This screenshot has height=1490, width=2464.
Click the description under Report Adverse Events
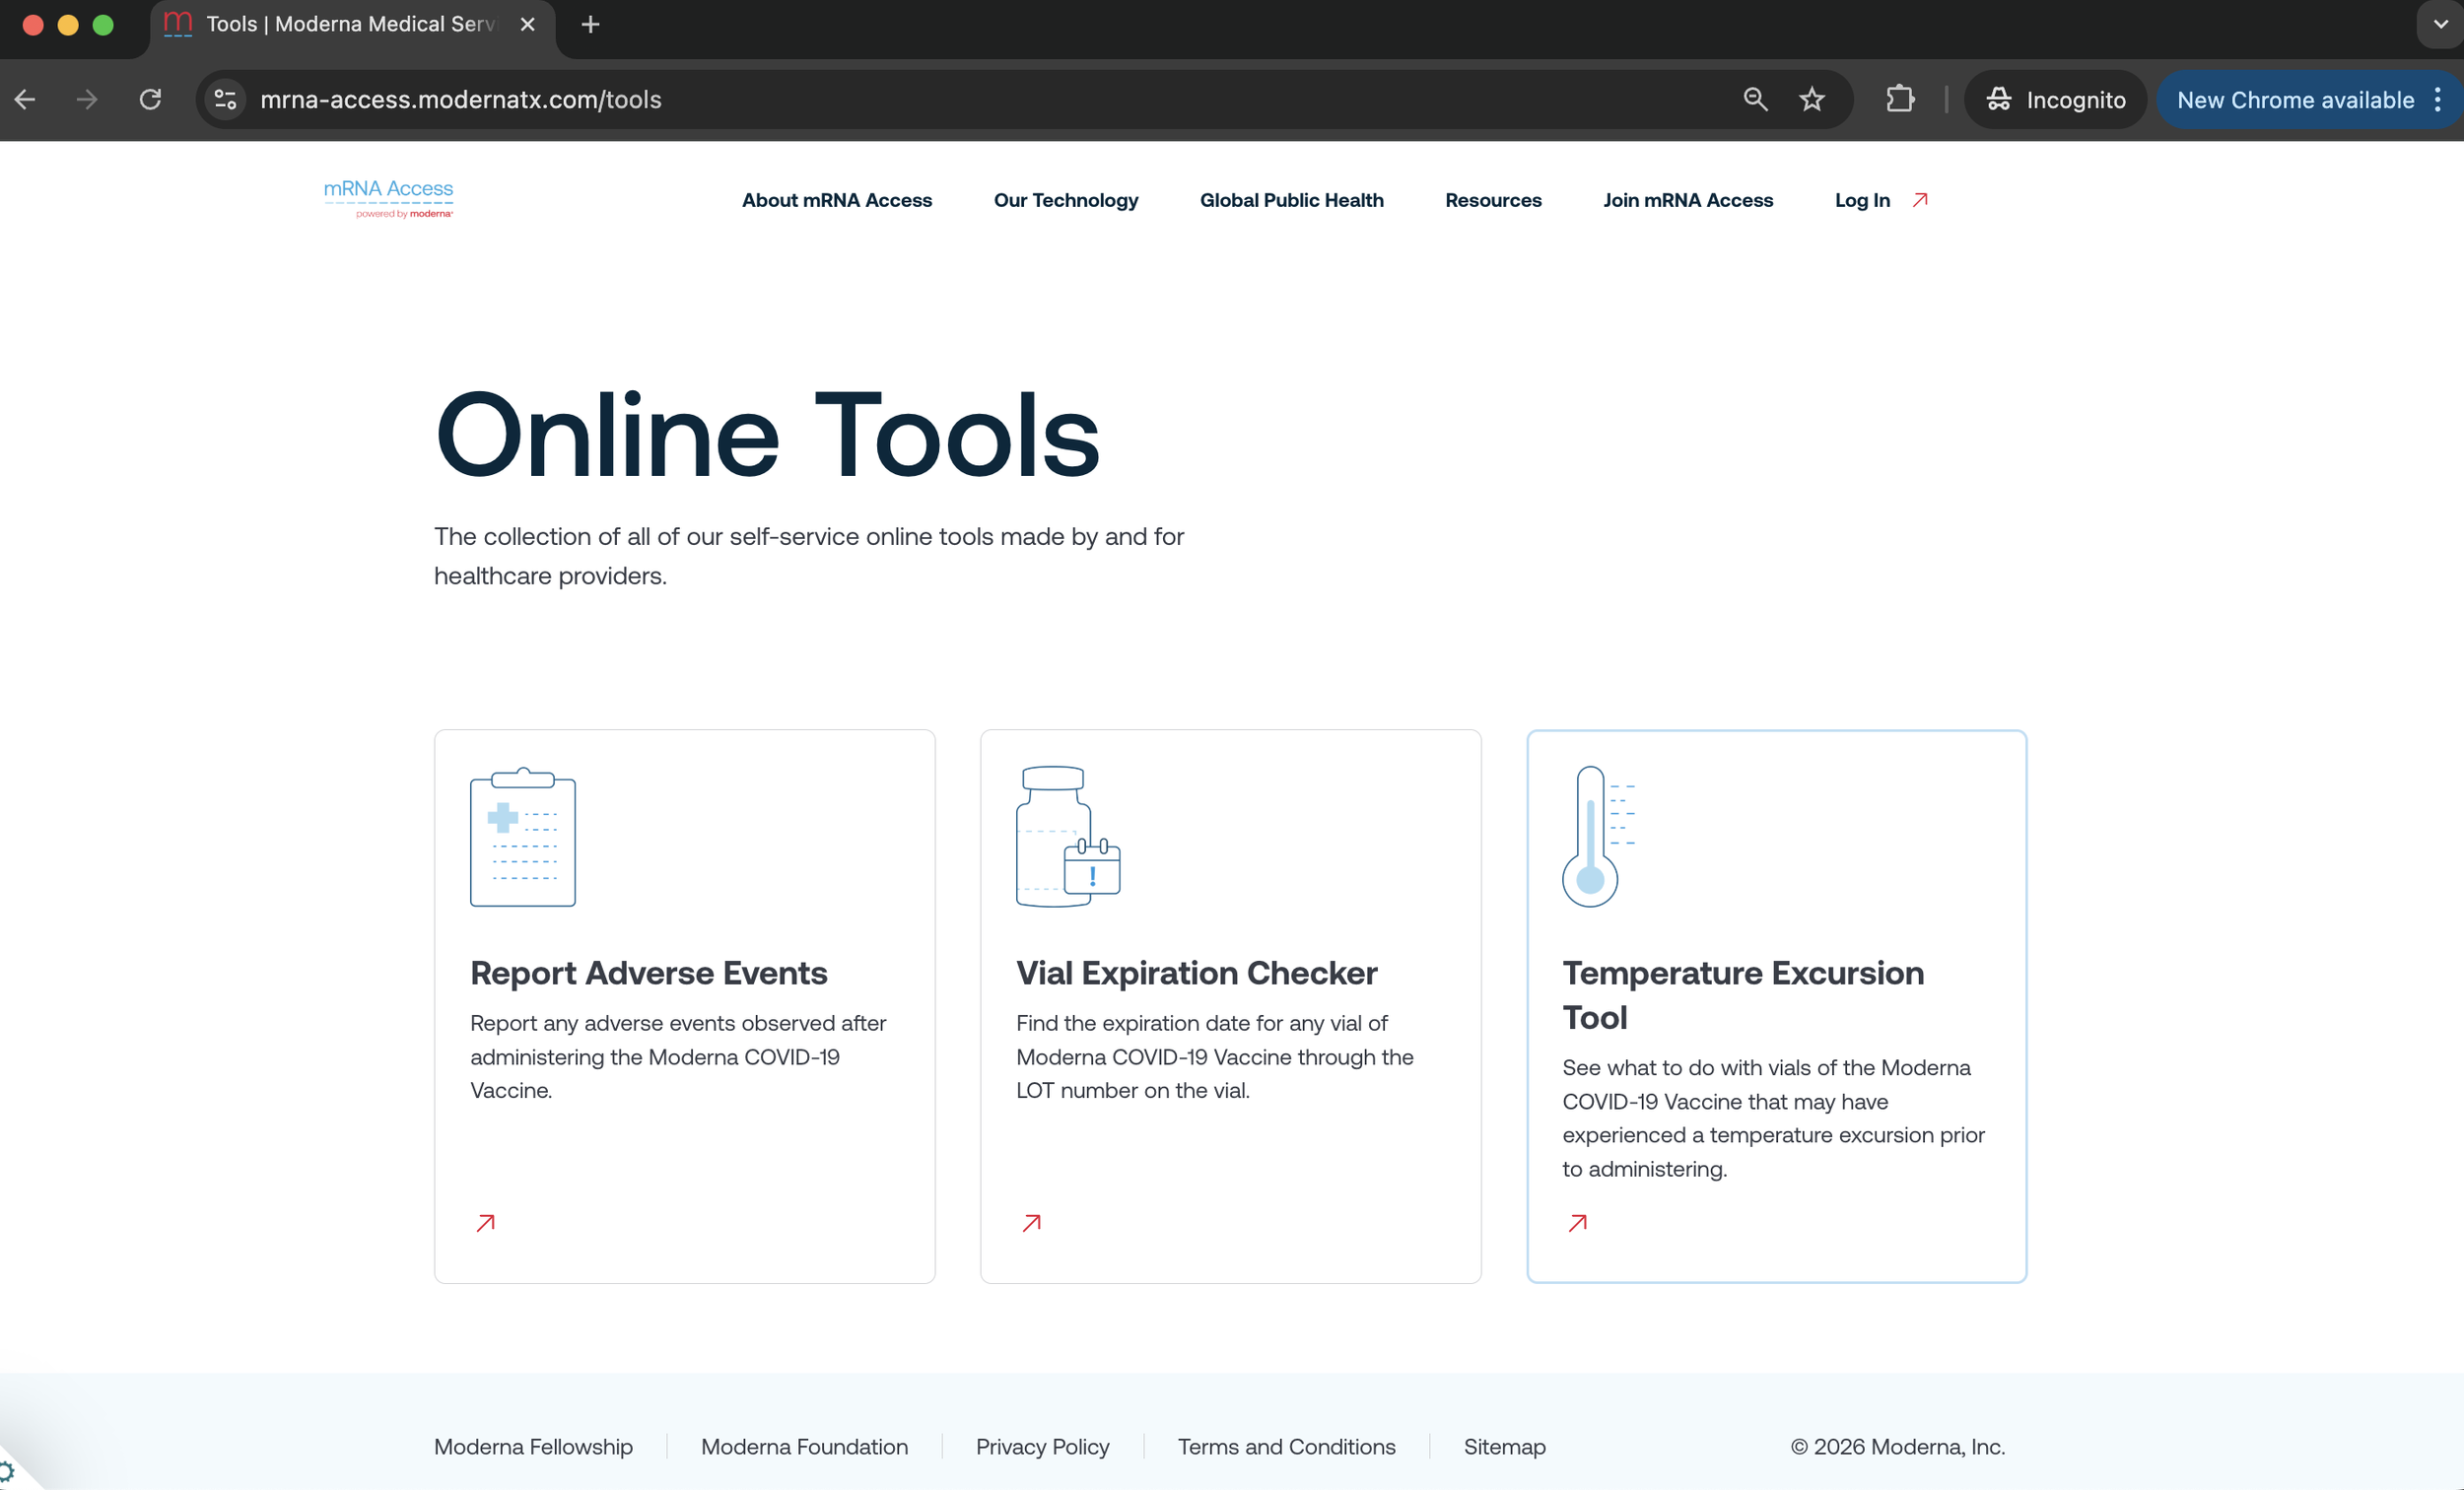(x=678, y=1057)
